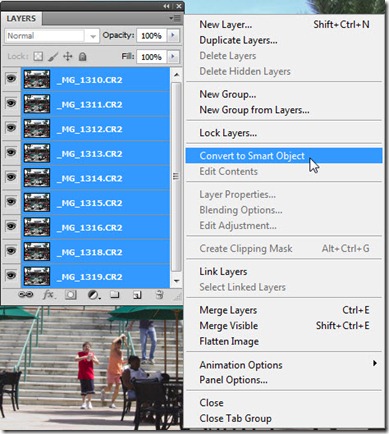Click the link layers chain icon
This screenshot has height=434, width=389.
[x=26, y=295]
